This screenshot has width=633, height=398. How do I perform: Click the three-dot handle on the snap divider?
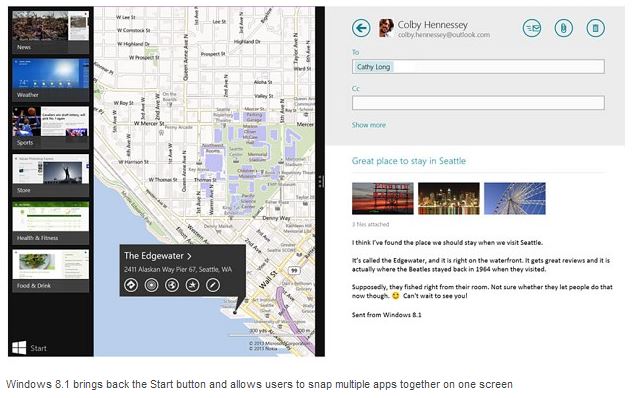tap(320, 181)
